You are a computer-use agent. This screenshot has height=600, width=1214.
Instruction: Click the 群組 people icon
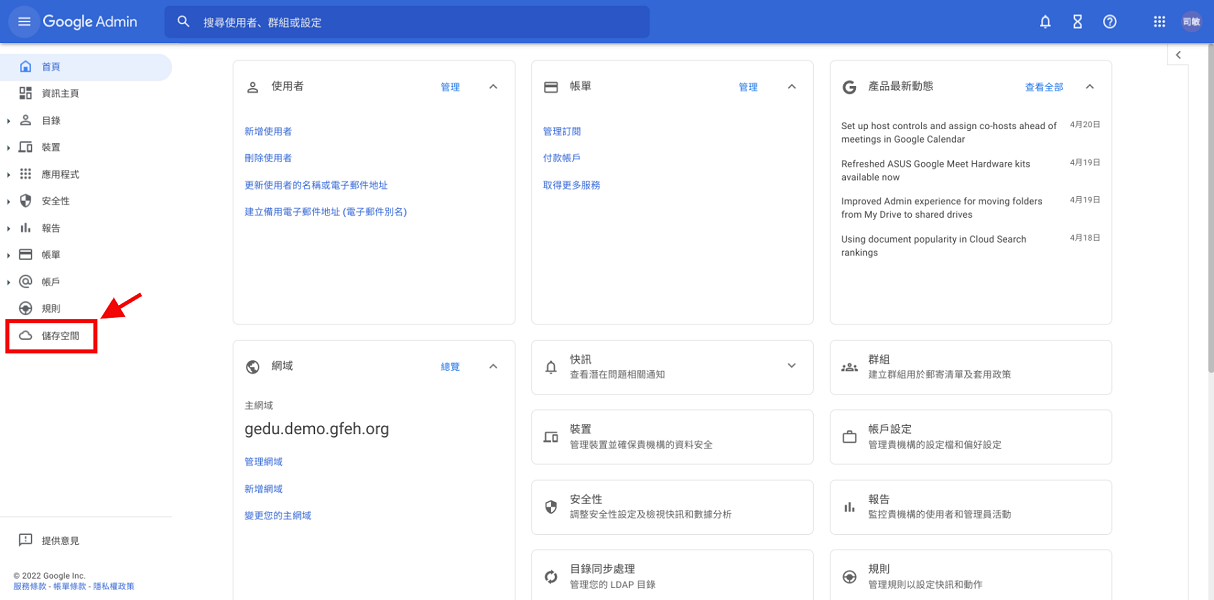pos(849,367)
